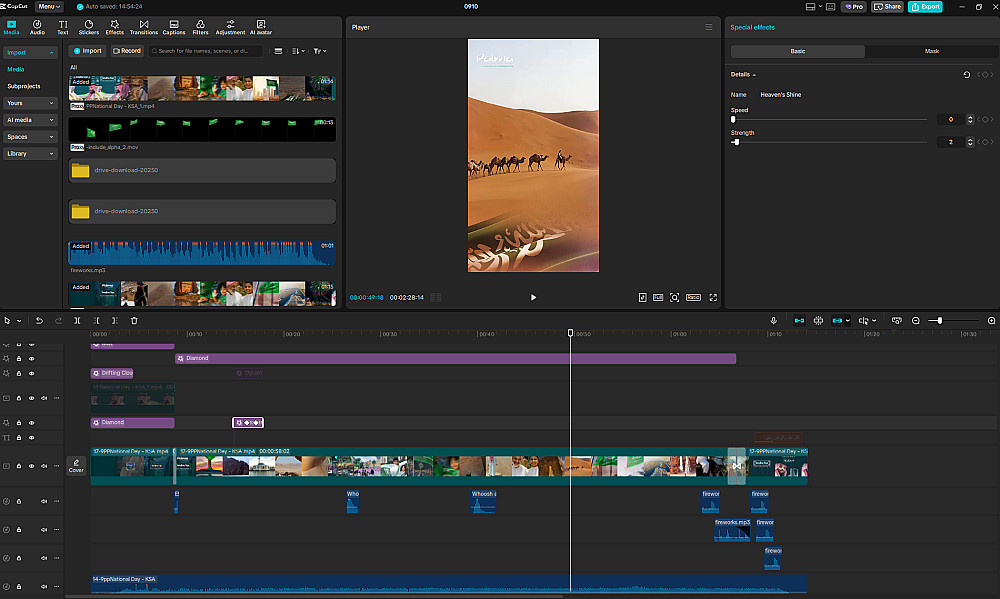
Task: Enter fullscreen player preview
Action: click(x=712, y=297)
